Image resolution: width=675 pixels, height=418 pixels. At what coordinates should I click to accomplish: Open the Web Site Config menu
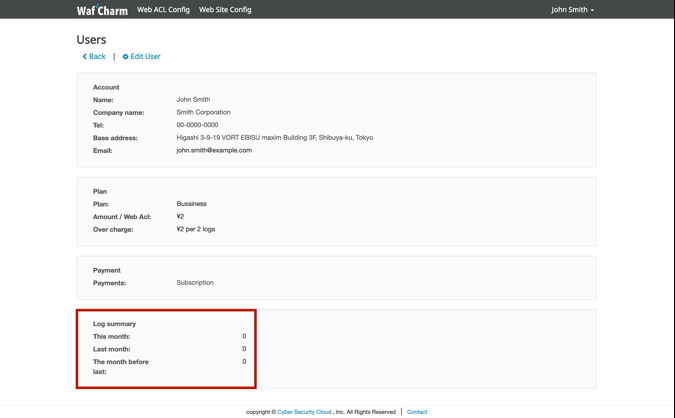point(225,10)
